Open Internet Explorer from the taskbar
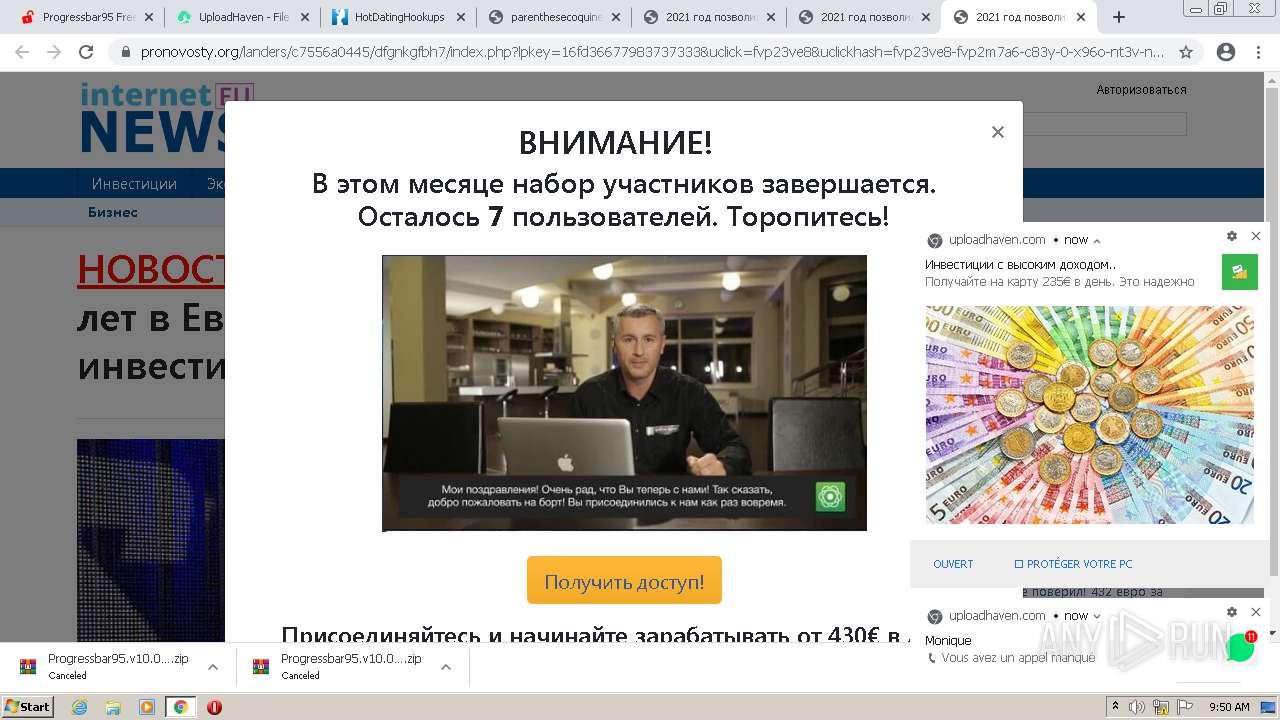The image size is (1280, 720). click(79, 707)
